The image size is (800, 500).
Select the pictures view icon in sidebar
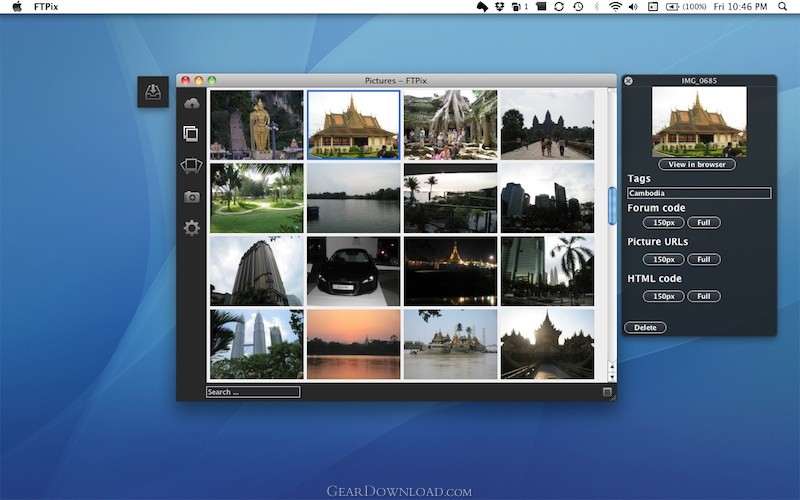(191, 134)
